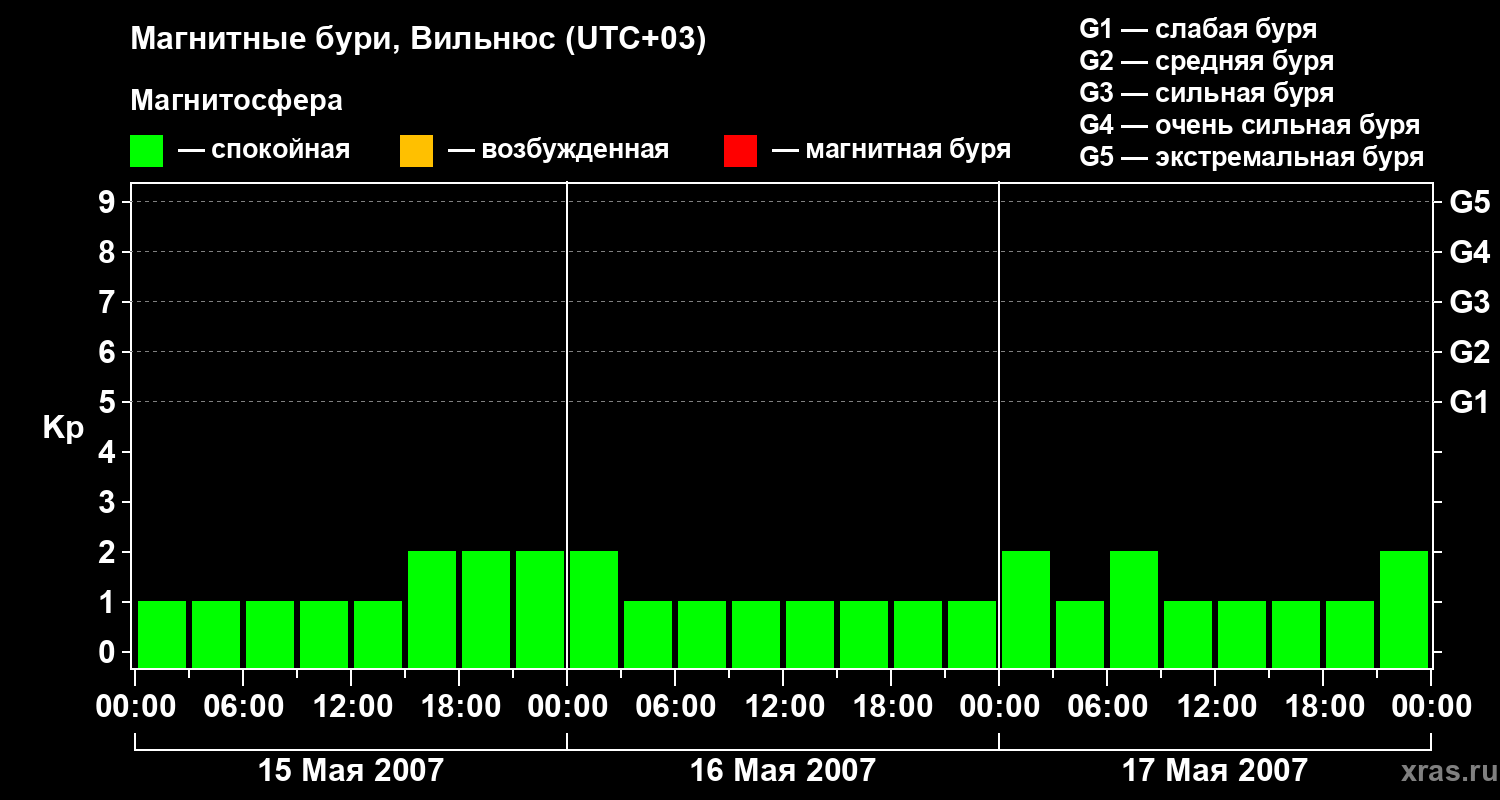Click the 'G1' label on the right axis
Image resolution: width=1500 pixels, height=800 pixels.
1469,402
